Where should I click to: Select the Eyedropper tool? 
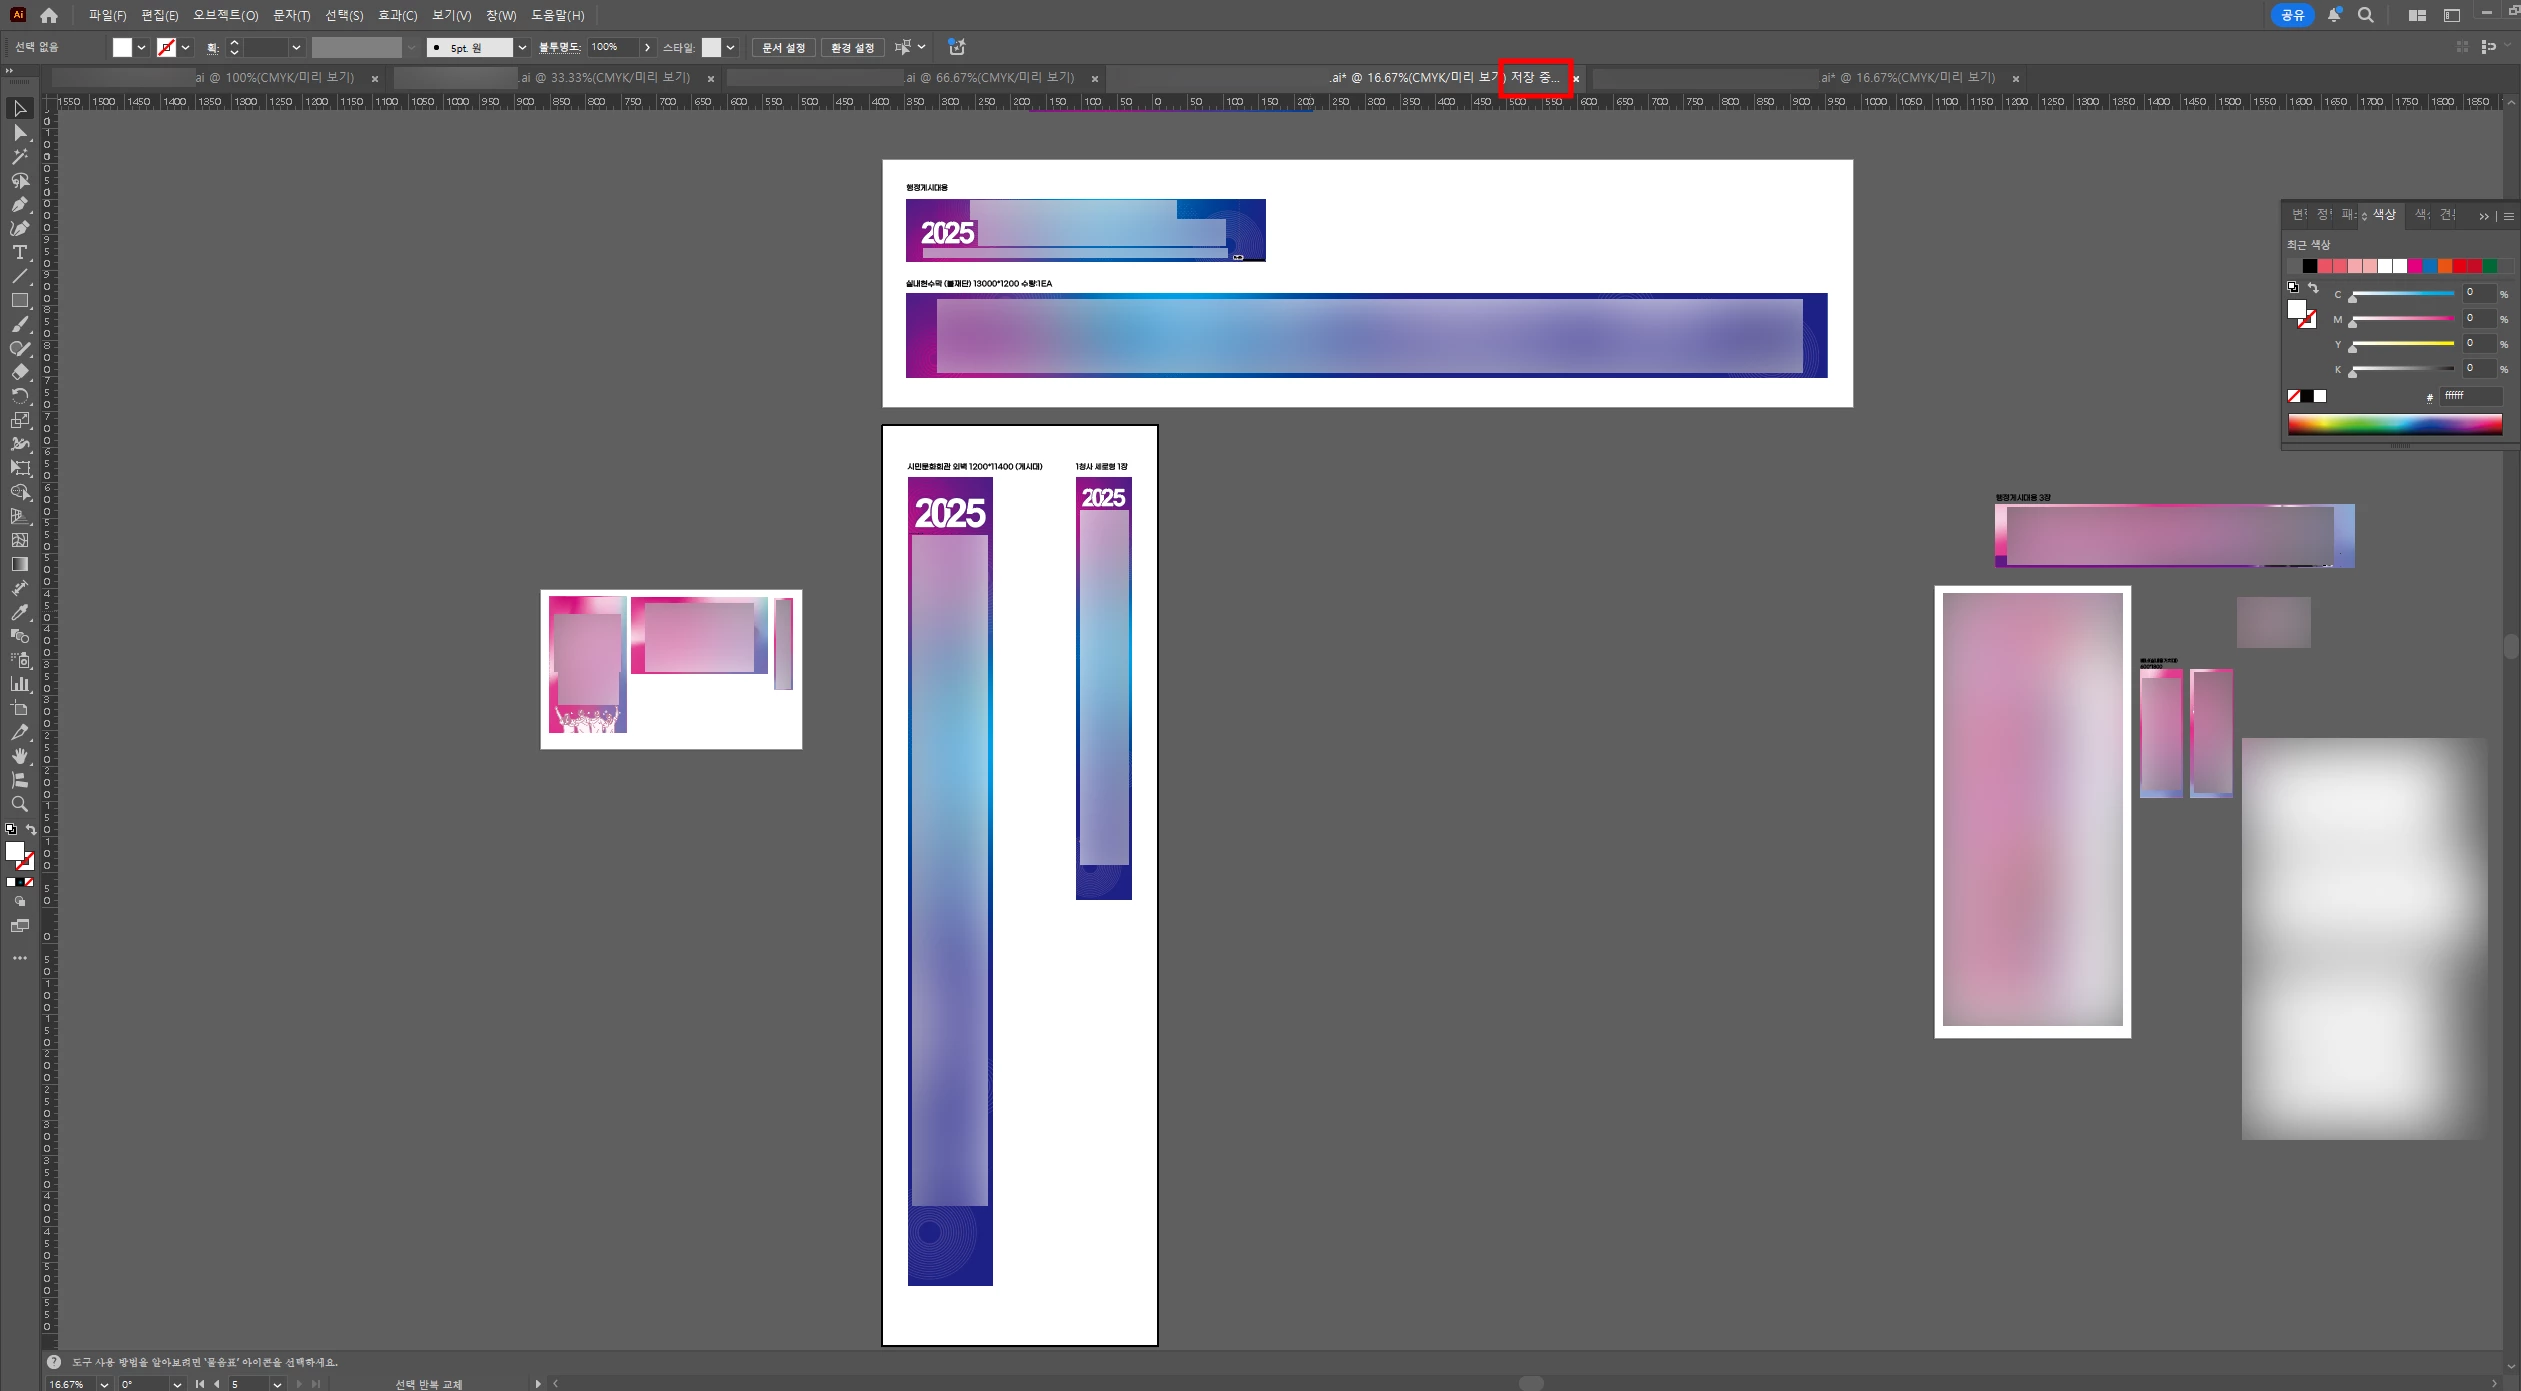click(19, 612)
